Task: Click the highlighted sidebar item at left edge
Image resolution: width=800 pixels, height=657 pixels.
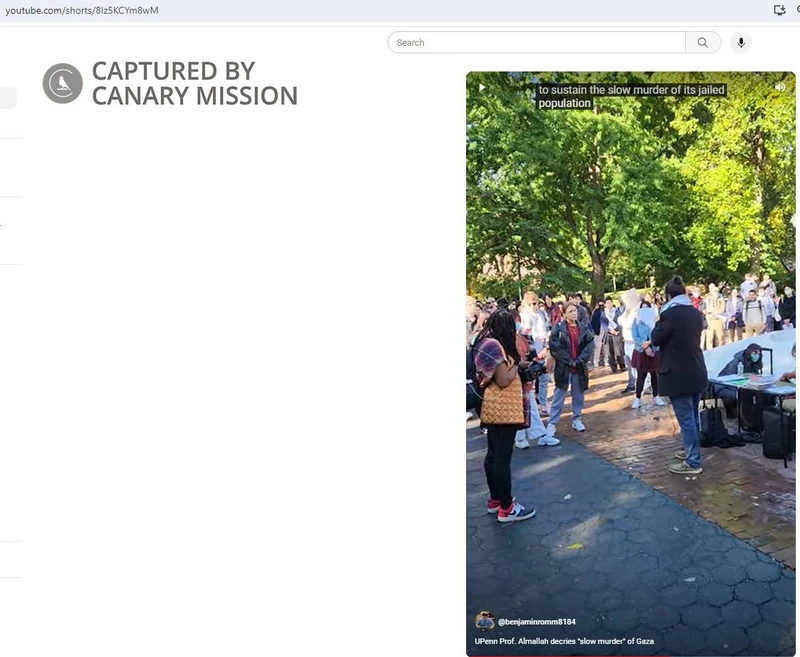Action: 8,97
